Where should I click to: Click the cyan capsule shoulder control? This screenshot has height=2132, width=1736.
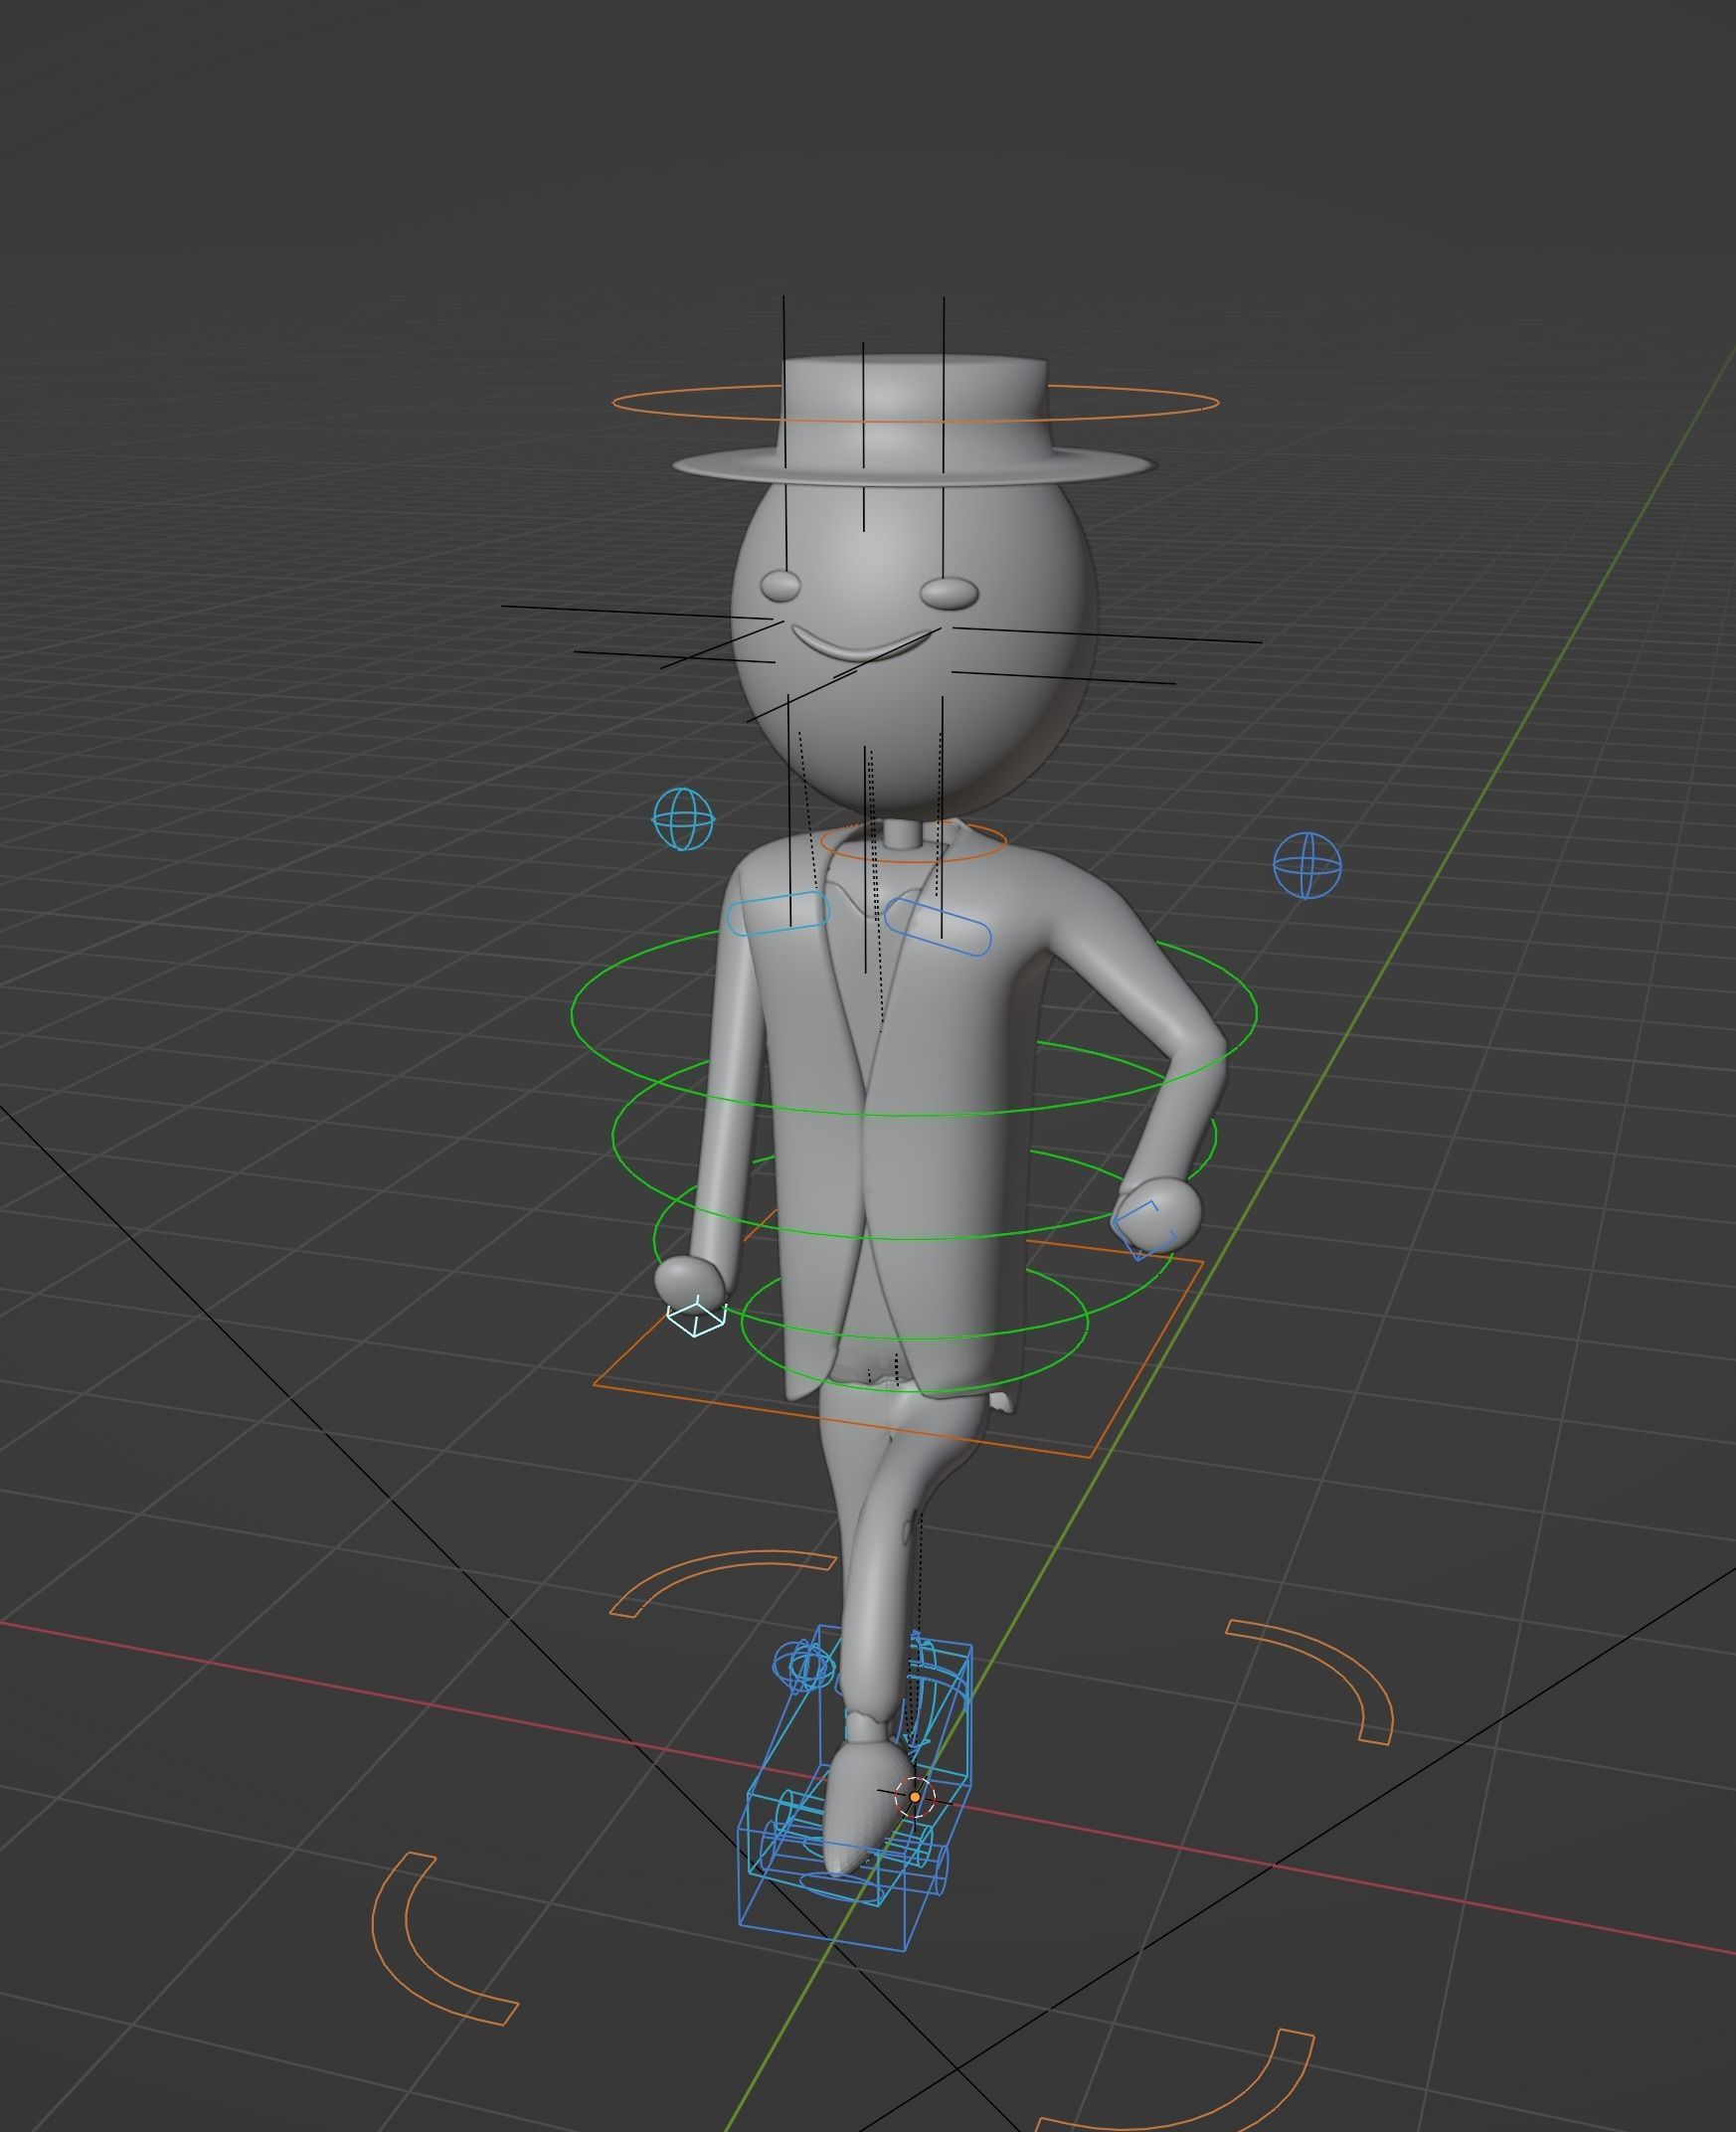point(779,914)
